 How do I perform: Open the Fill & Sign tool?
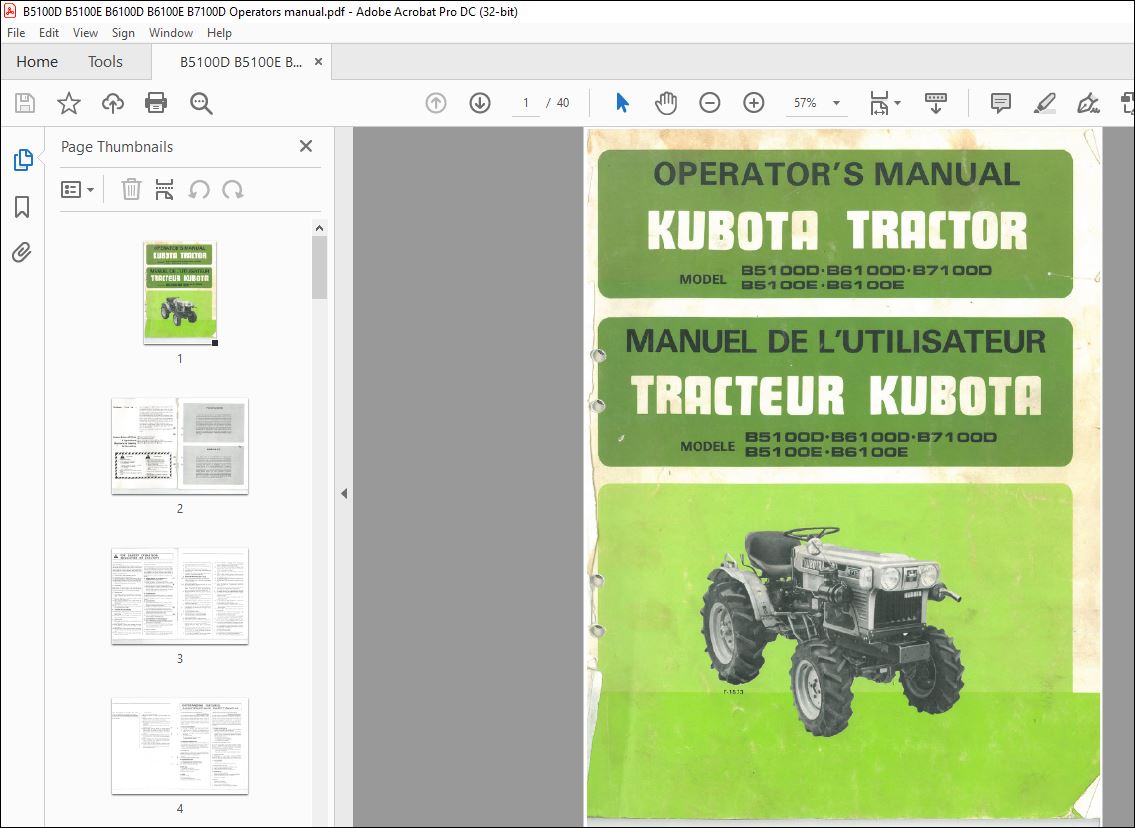pos(1088,104)
